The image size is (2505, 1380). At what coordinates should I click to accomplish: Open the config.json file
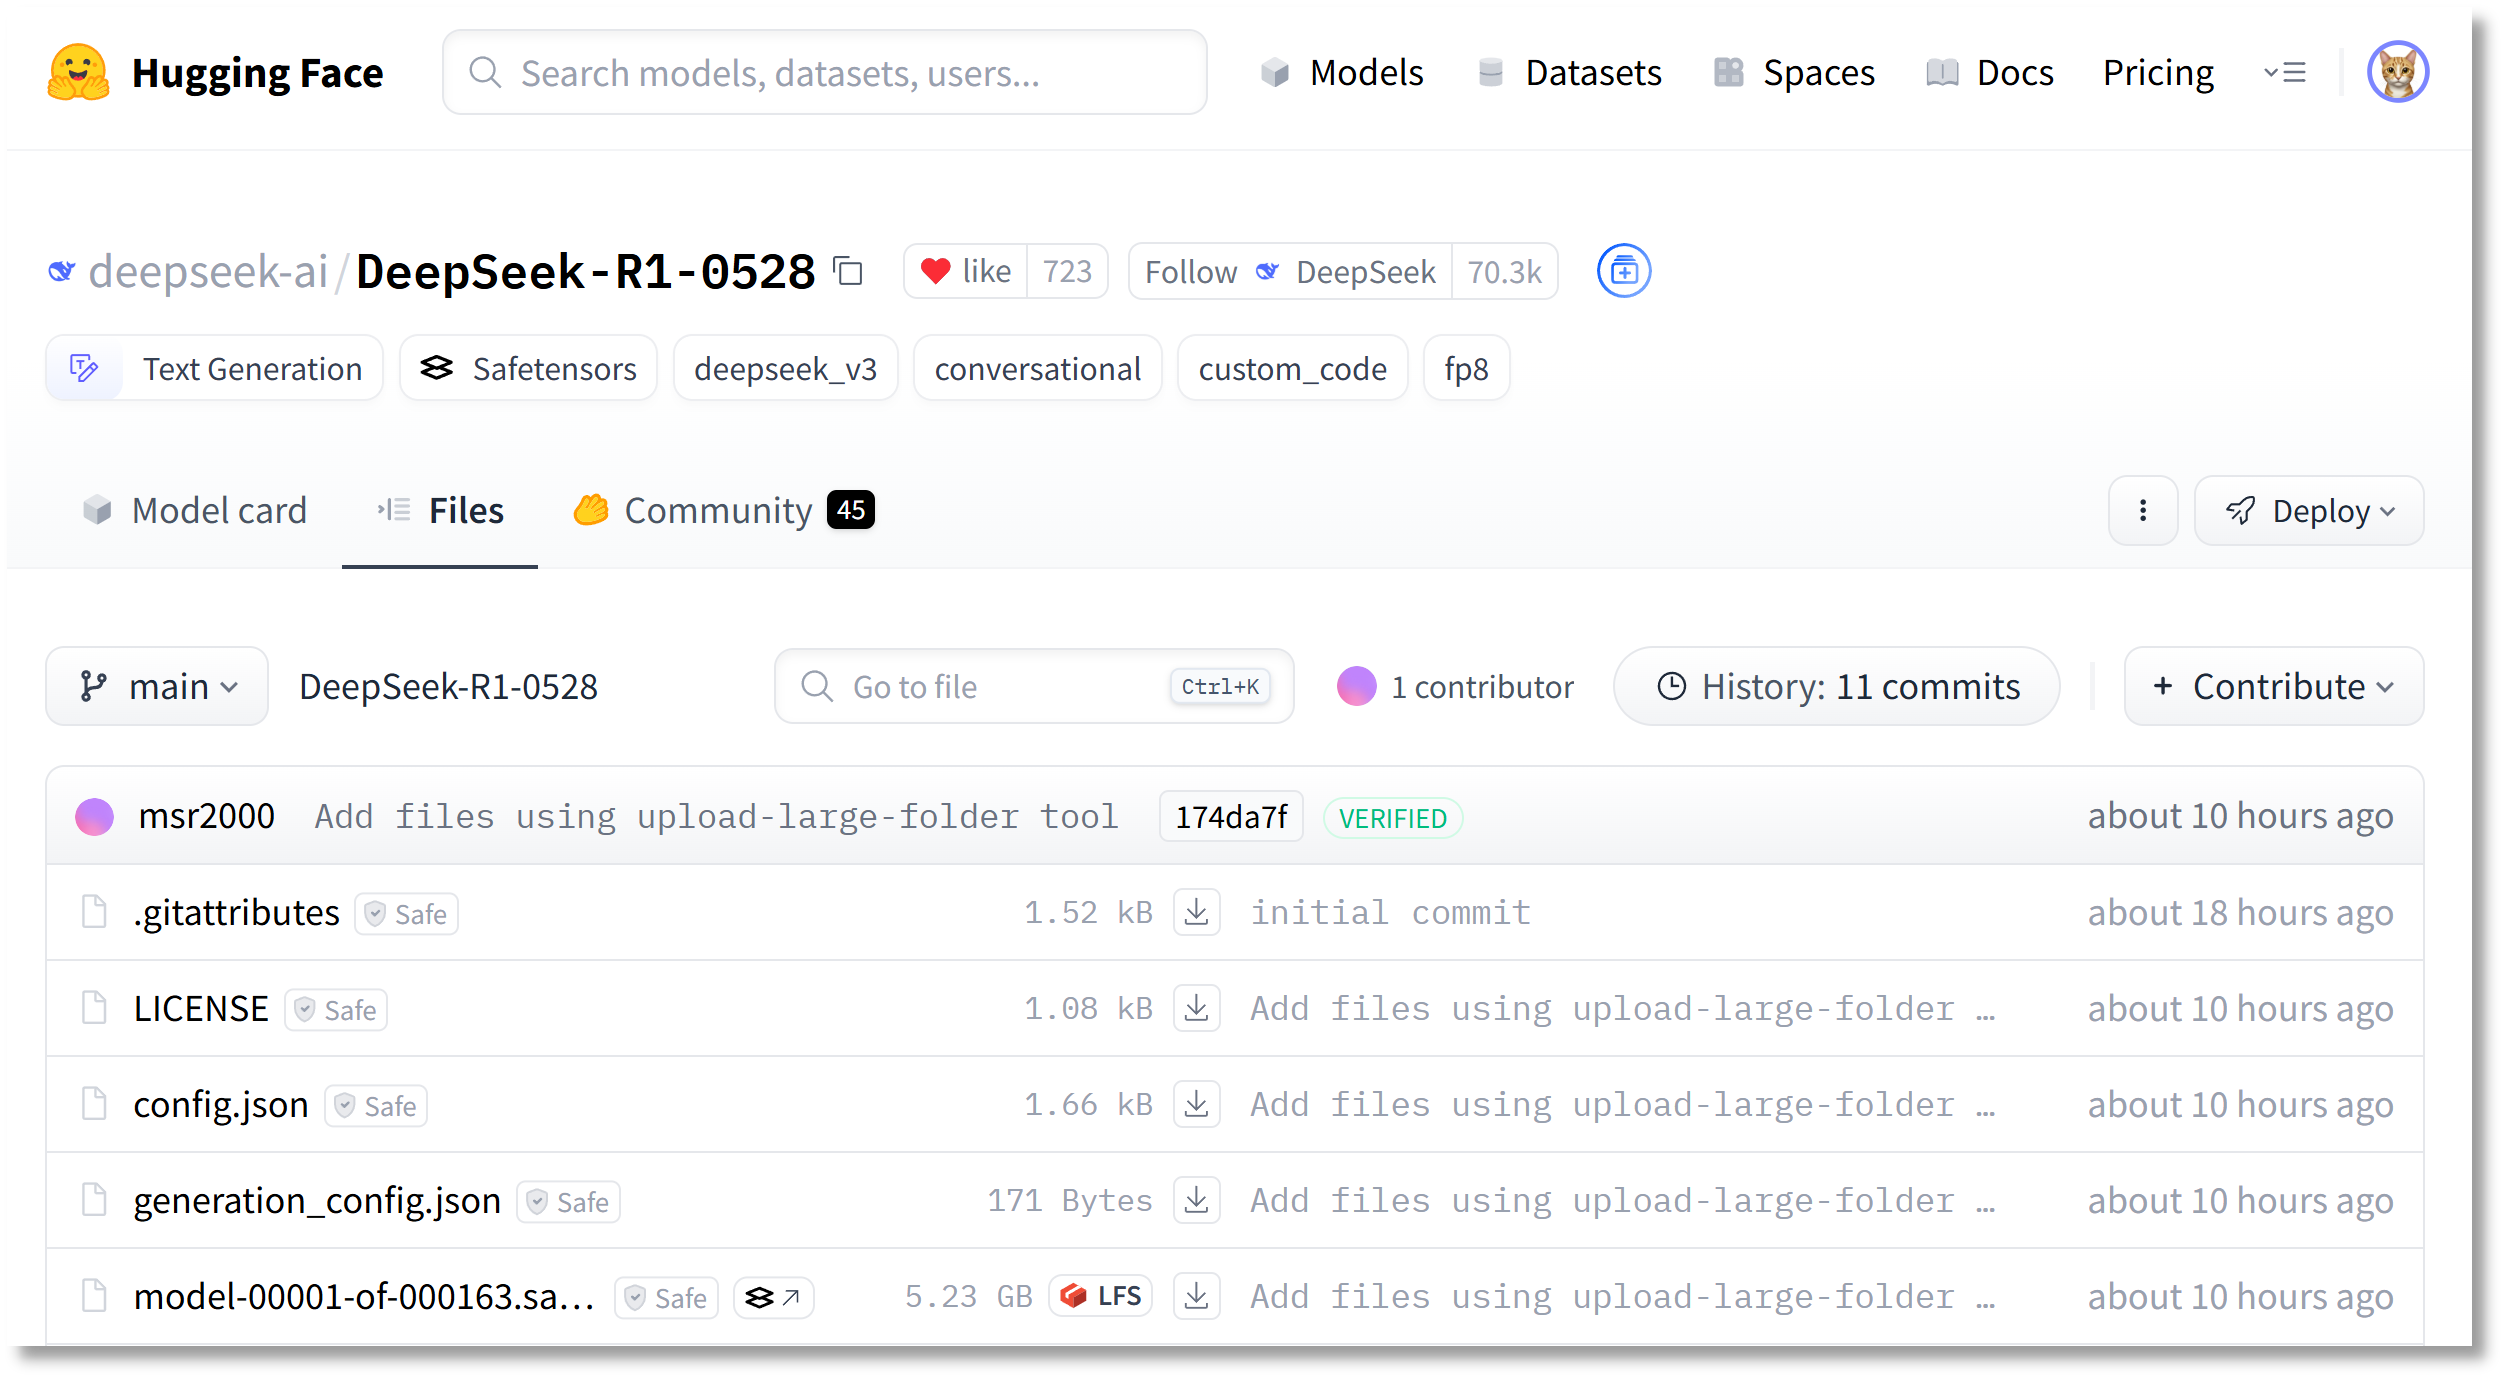[x=221, y=1104]
